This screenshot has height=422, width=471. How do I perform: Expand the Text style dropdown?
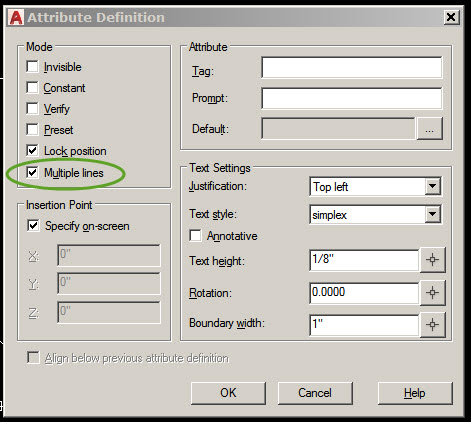click(433, 214)
